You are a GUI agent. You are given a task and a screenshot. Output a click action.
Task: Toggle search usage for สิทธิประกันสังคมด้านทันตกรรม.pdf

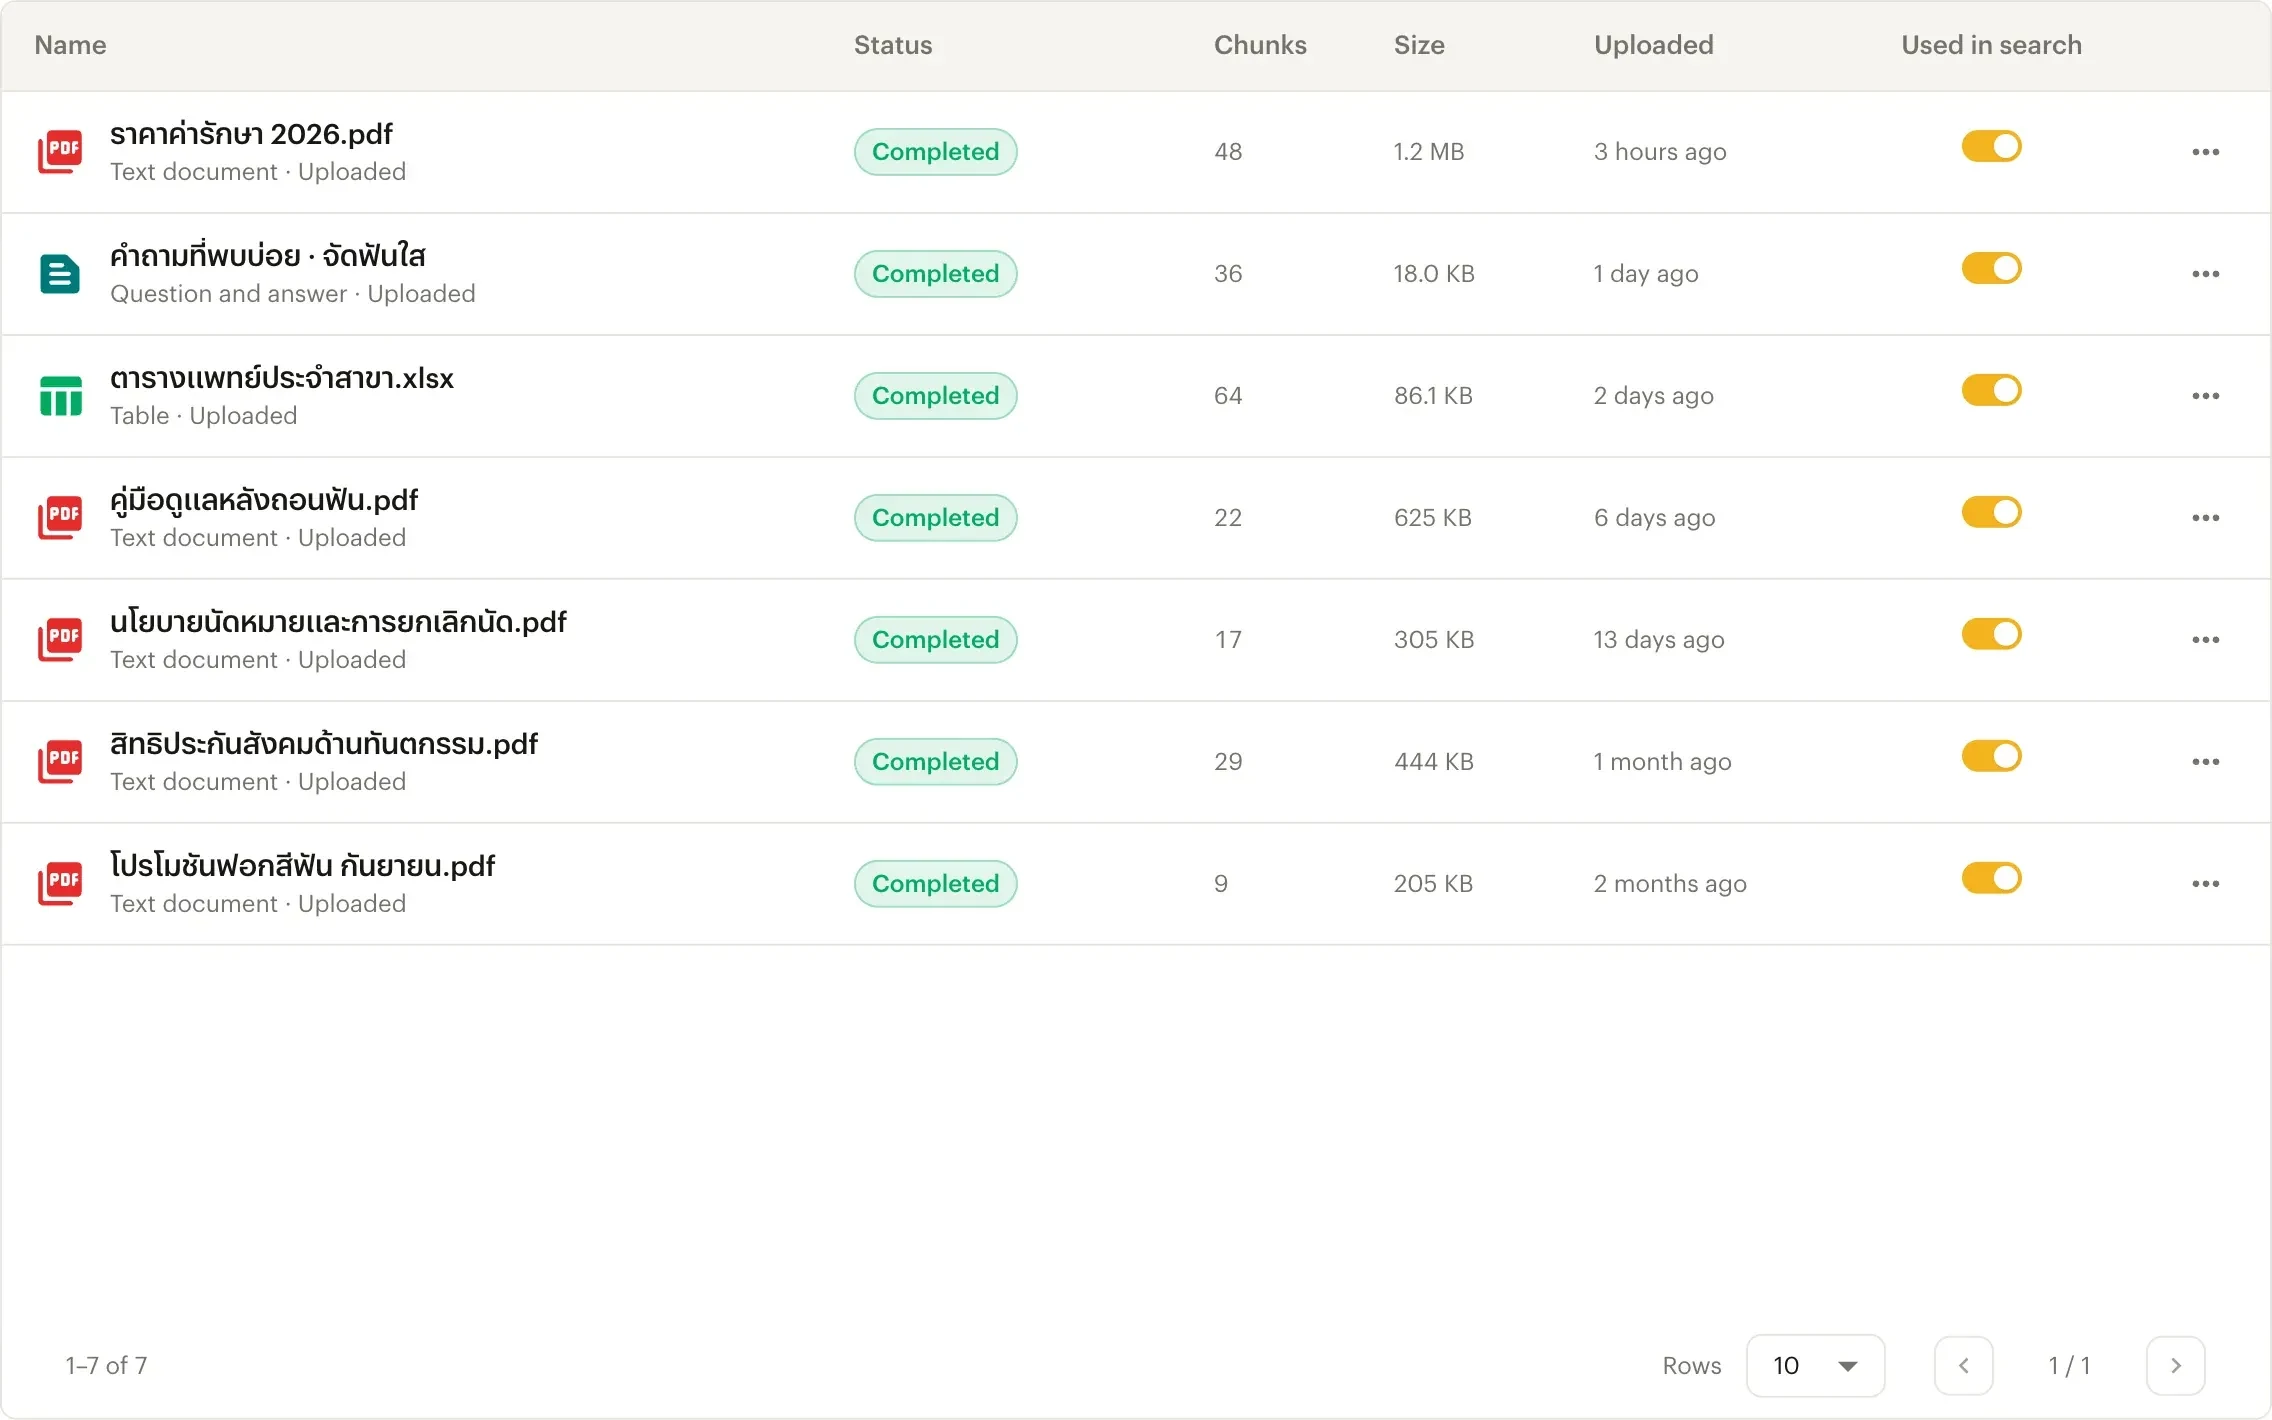coord(1991,756)
